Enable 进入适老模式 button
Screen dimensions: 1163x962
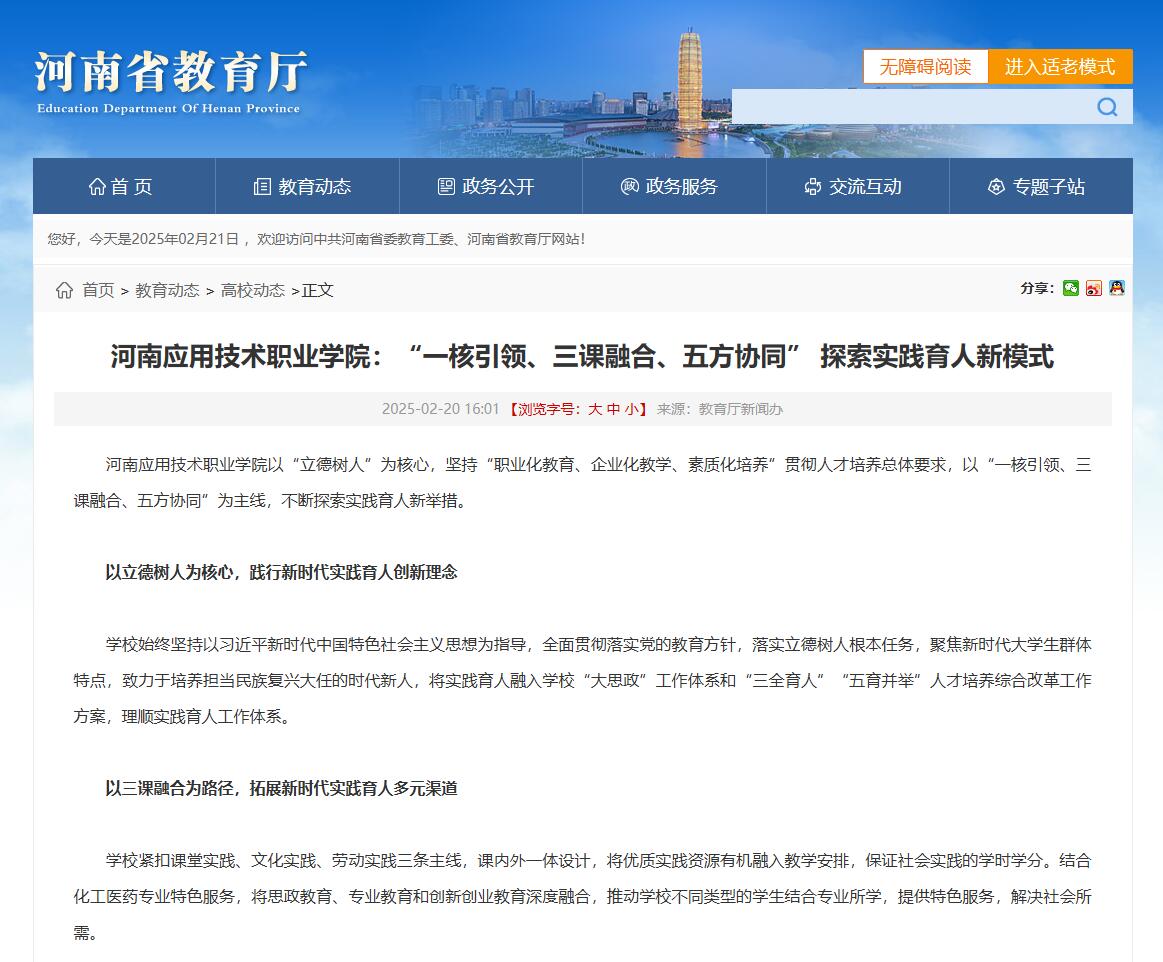(1060, 67)
